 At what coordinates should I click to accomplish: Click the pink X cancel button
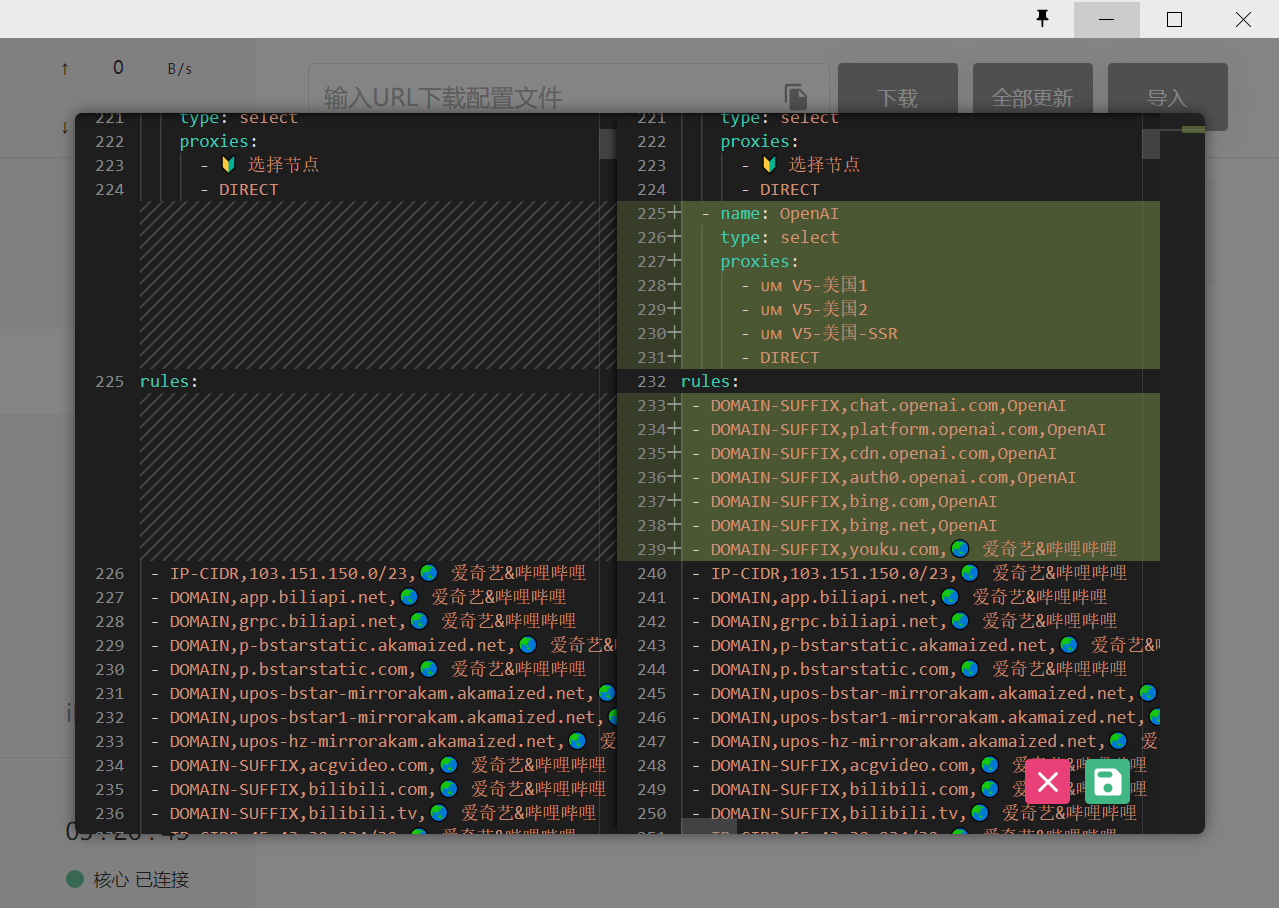tap(1047, 781)
